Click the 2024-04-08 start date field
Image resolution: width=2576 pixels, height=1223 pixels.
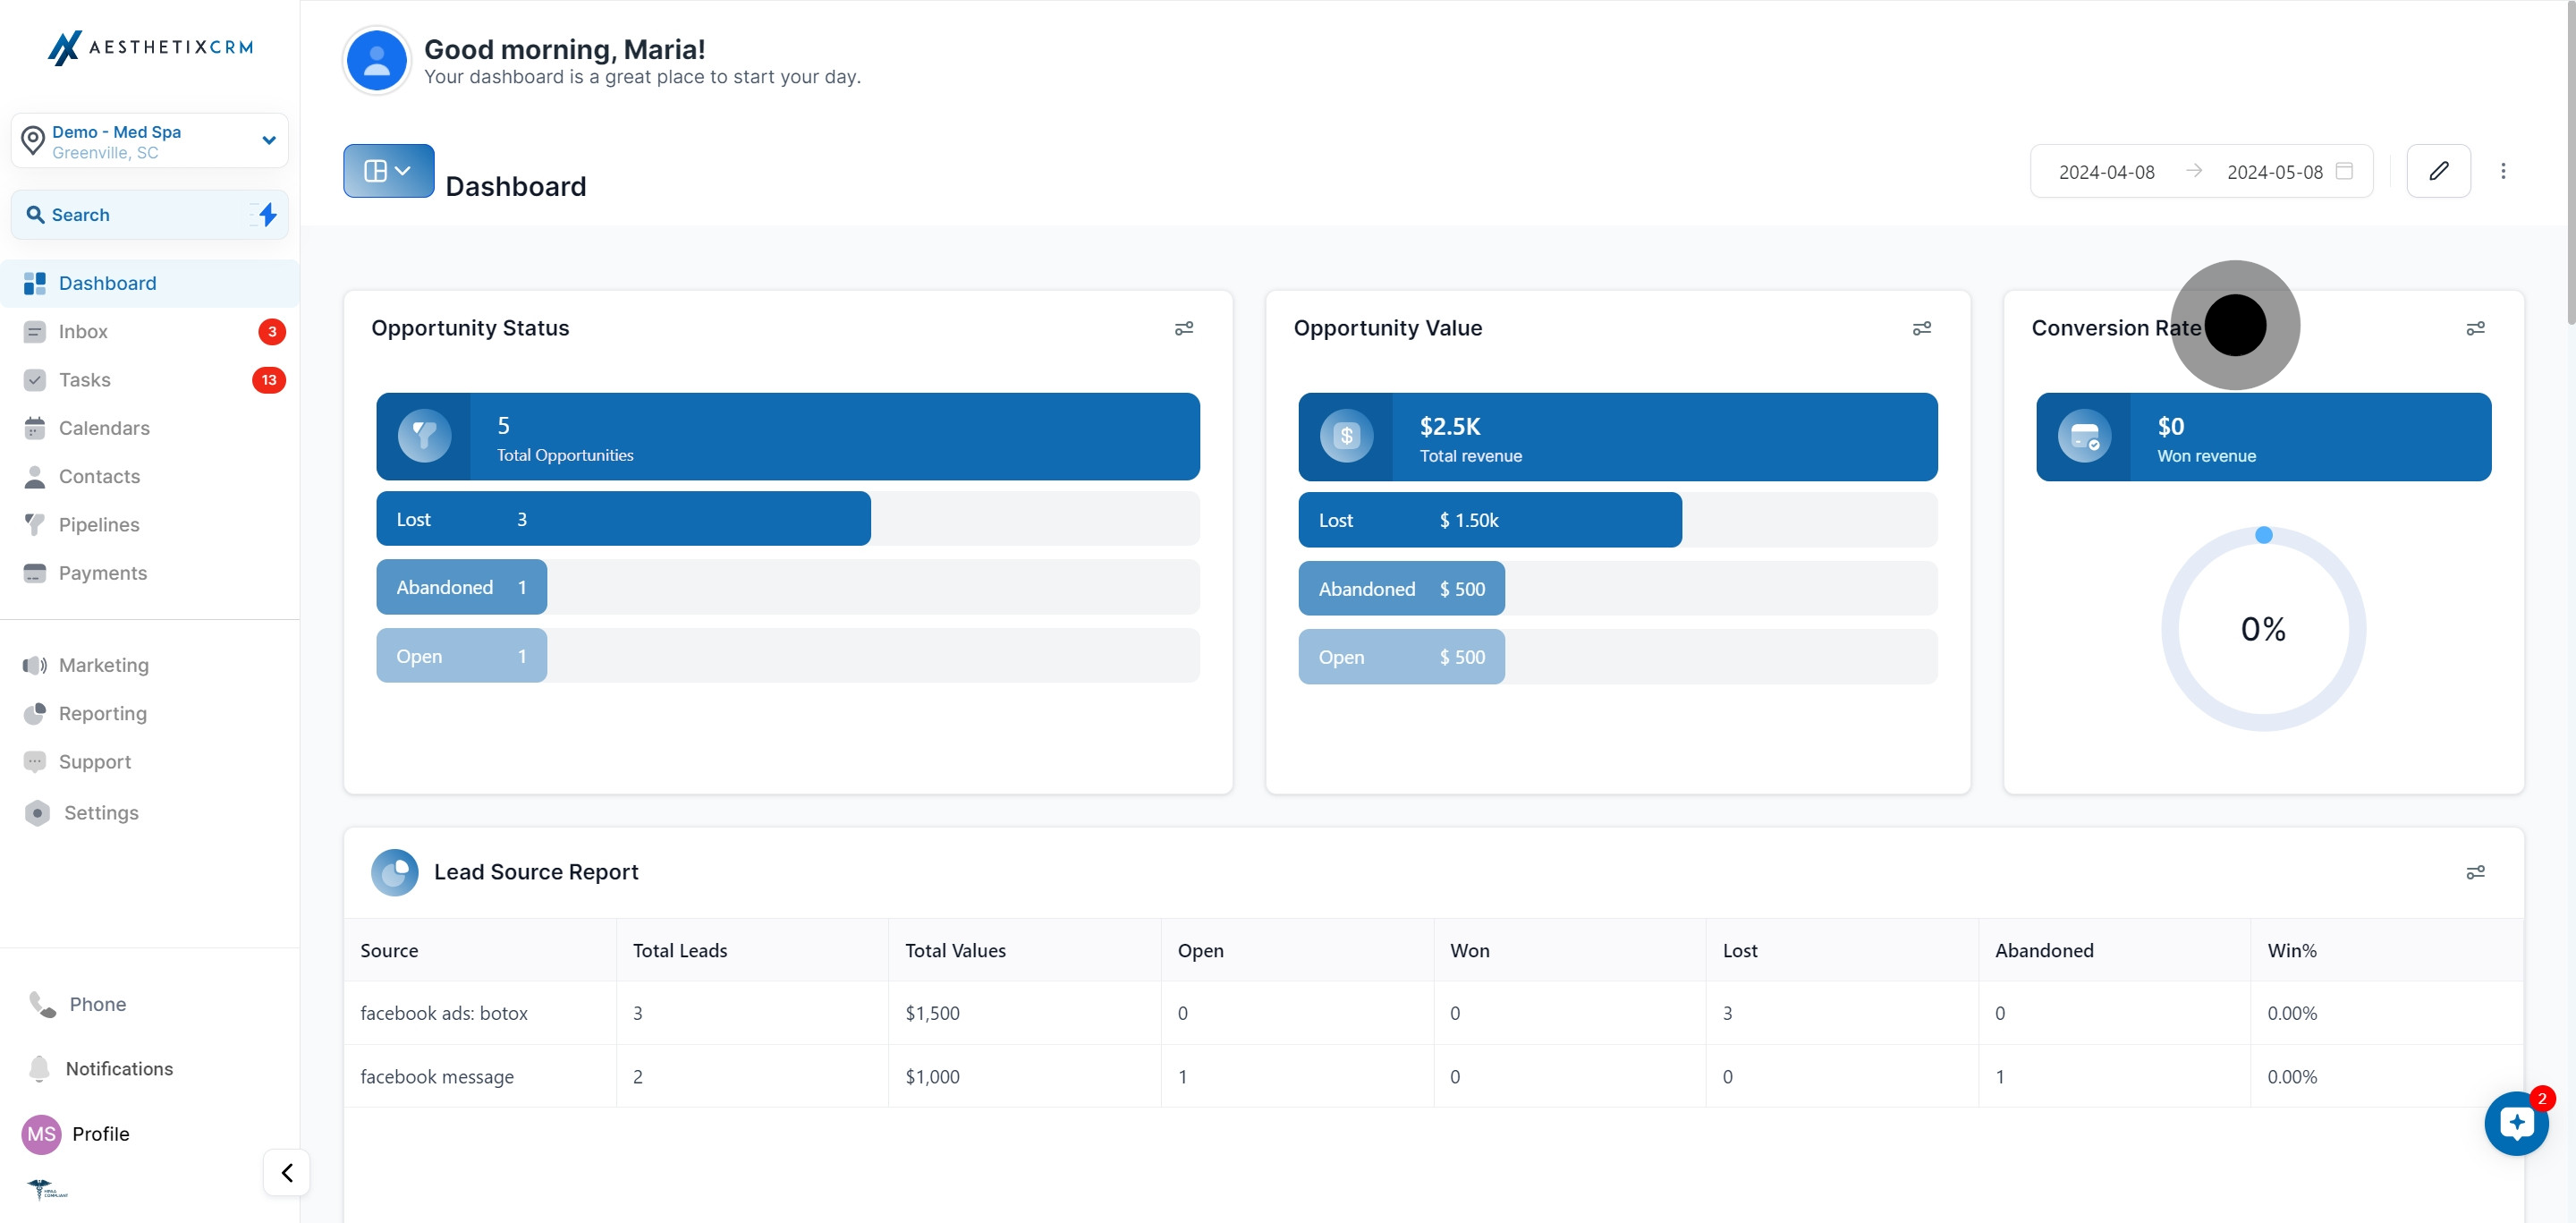click(x=2106, y=172)
